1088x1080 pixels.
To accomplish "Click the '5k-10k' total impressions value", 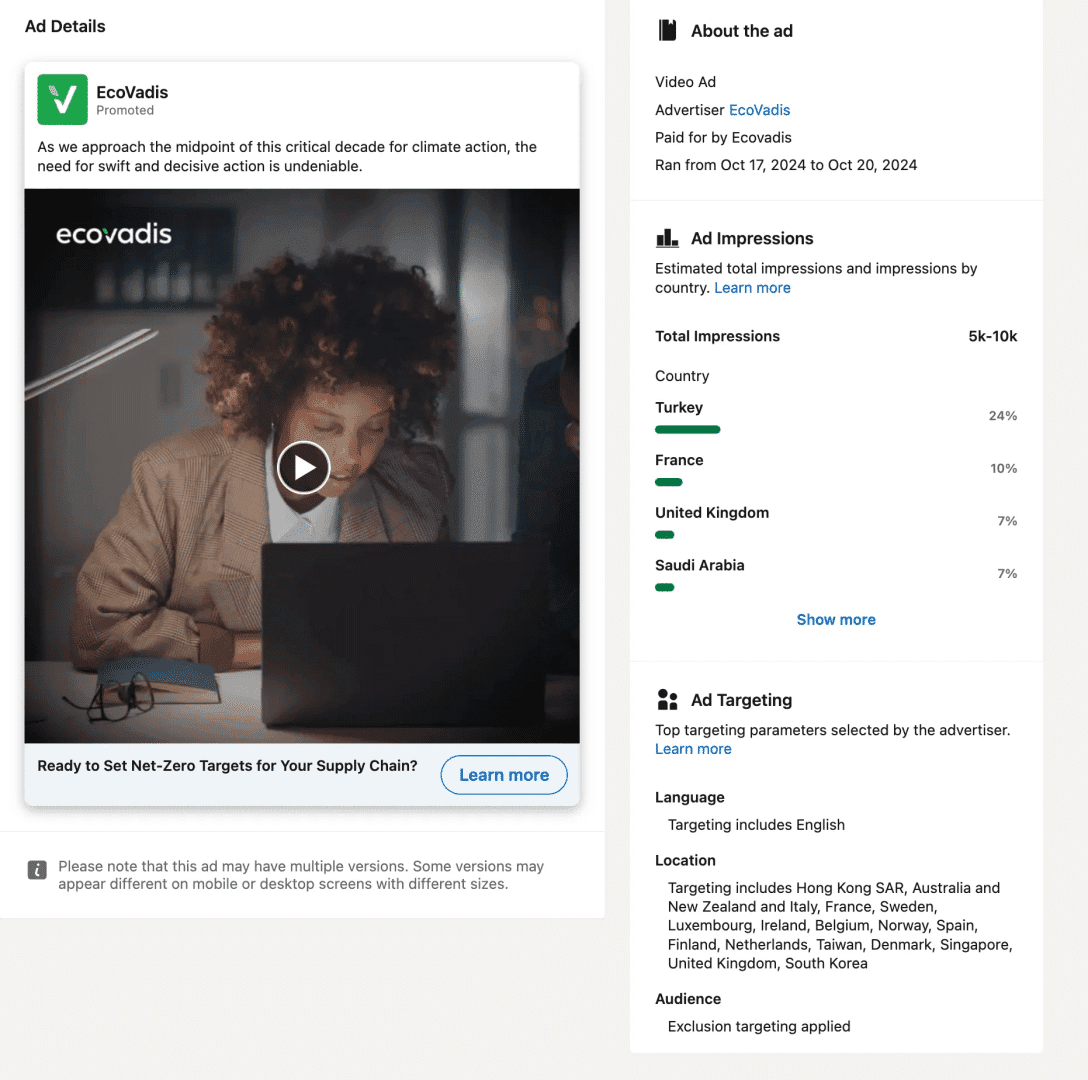I will [992, 336].
